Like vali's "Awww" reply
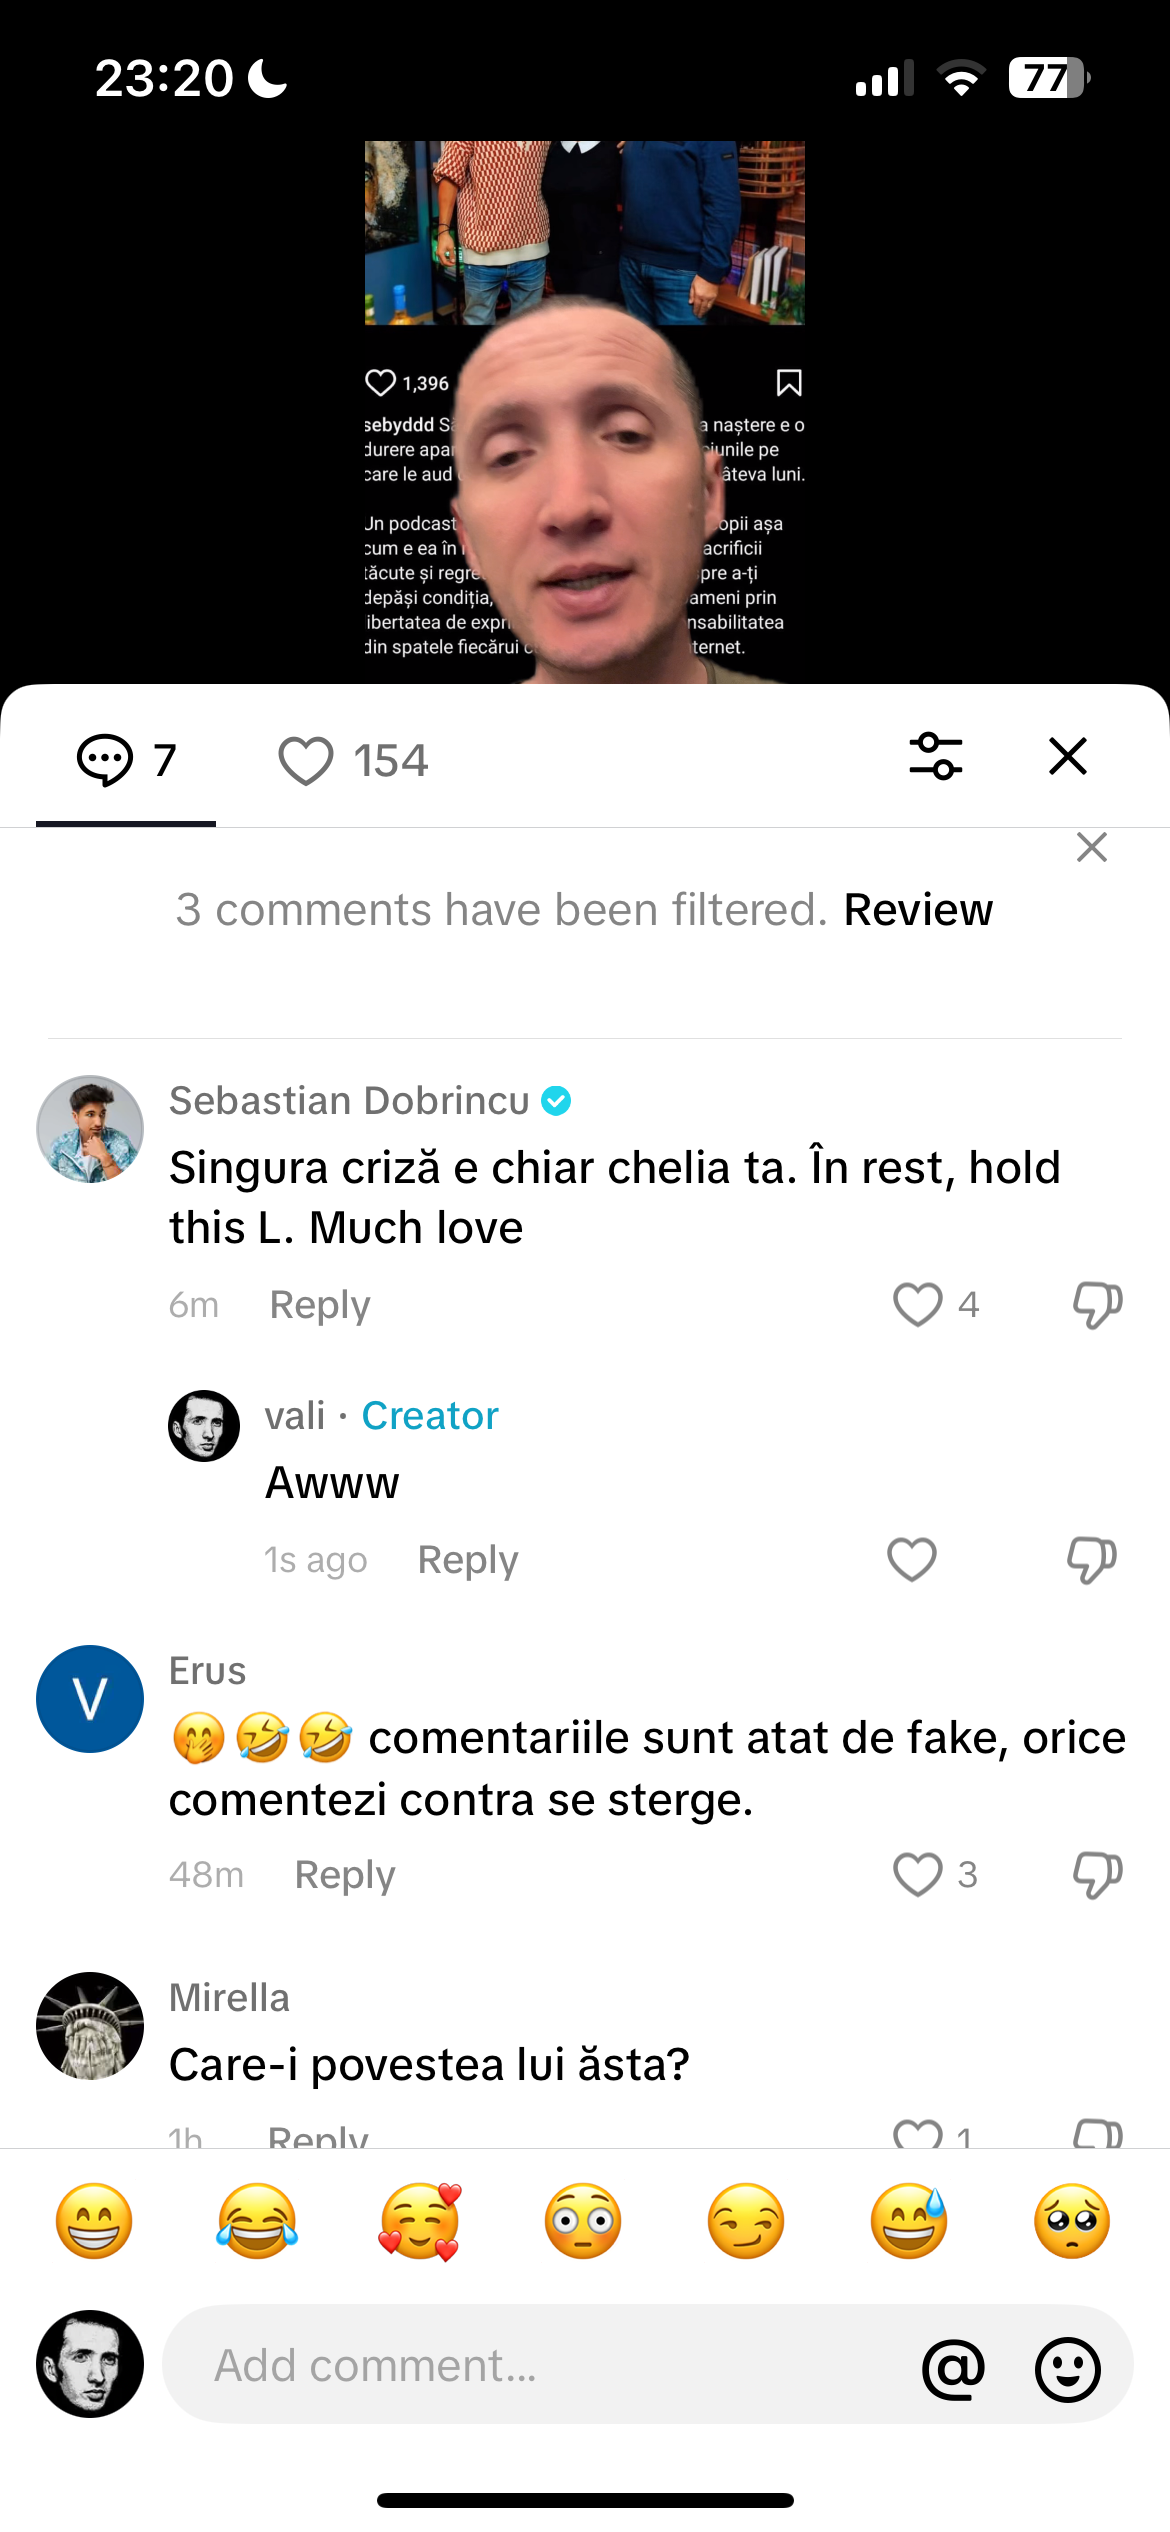 (911, 1559)
